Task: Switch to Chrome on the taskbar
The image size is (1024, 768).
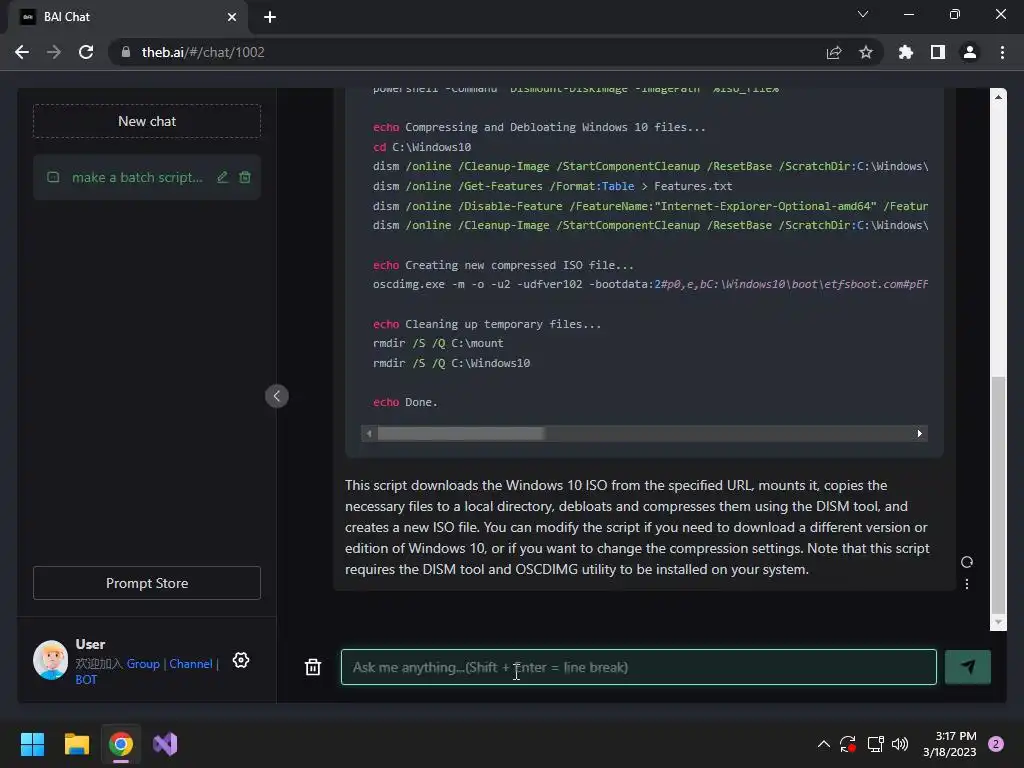Action: click(x=121, y=744)
